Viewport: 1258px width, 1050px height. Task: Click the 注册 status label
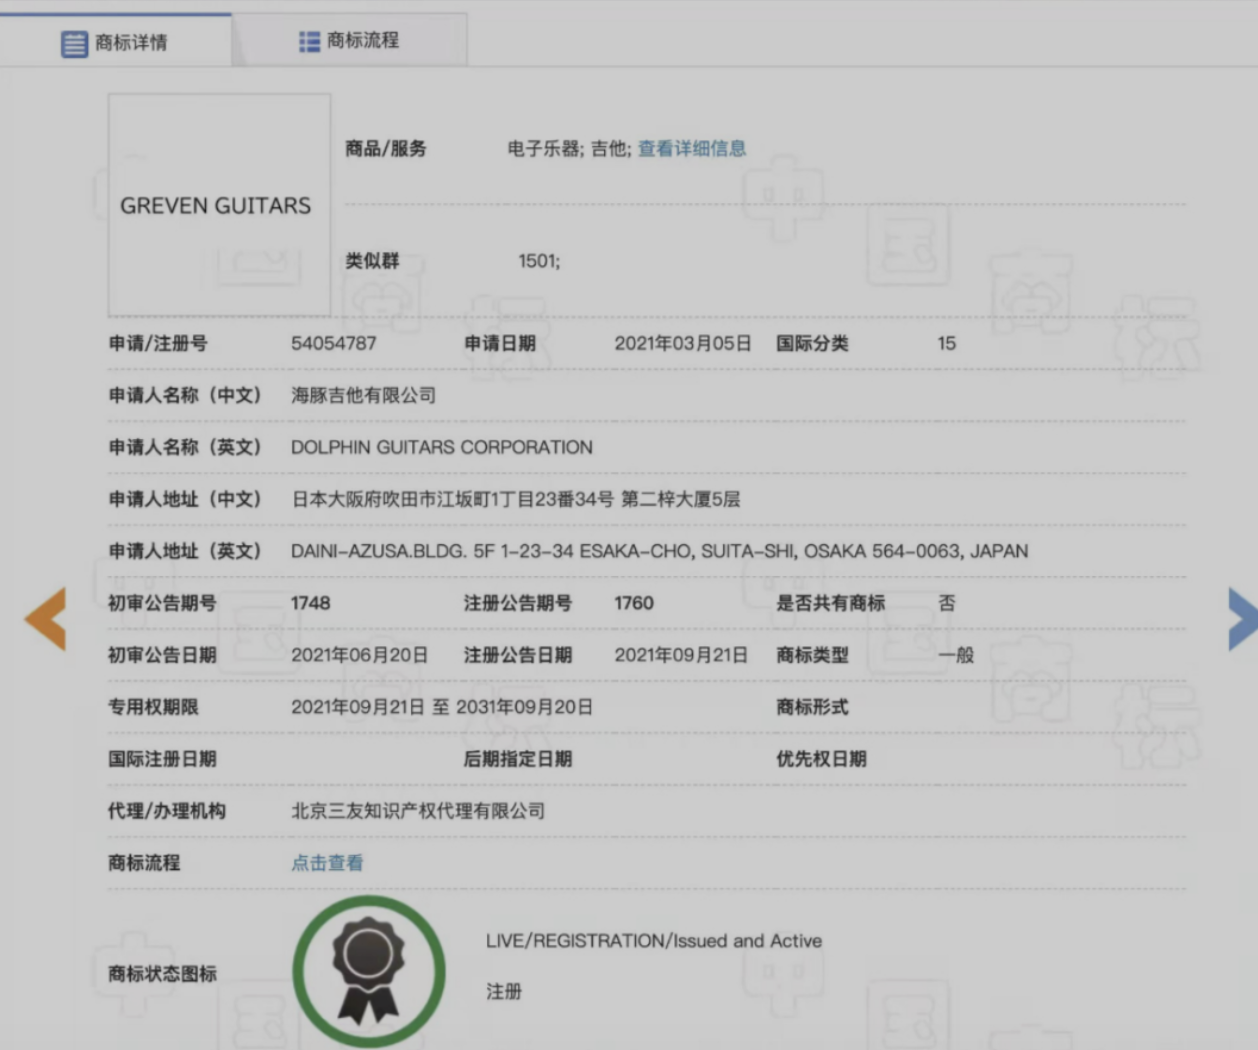504,992
